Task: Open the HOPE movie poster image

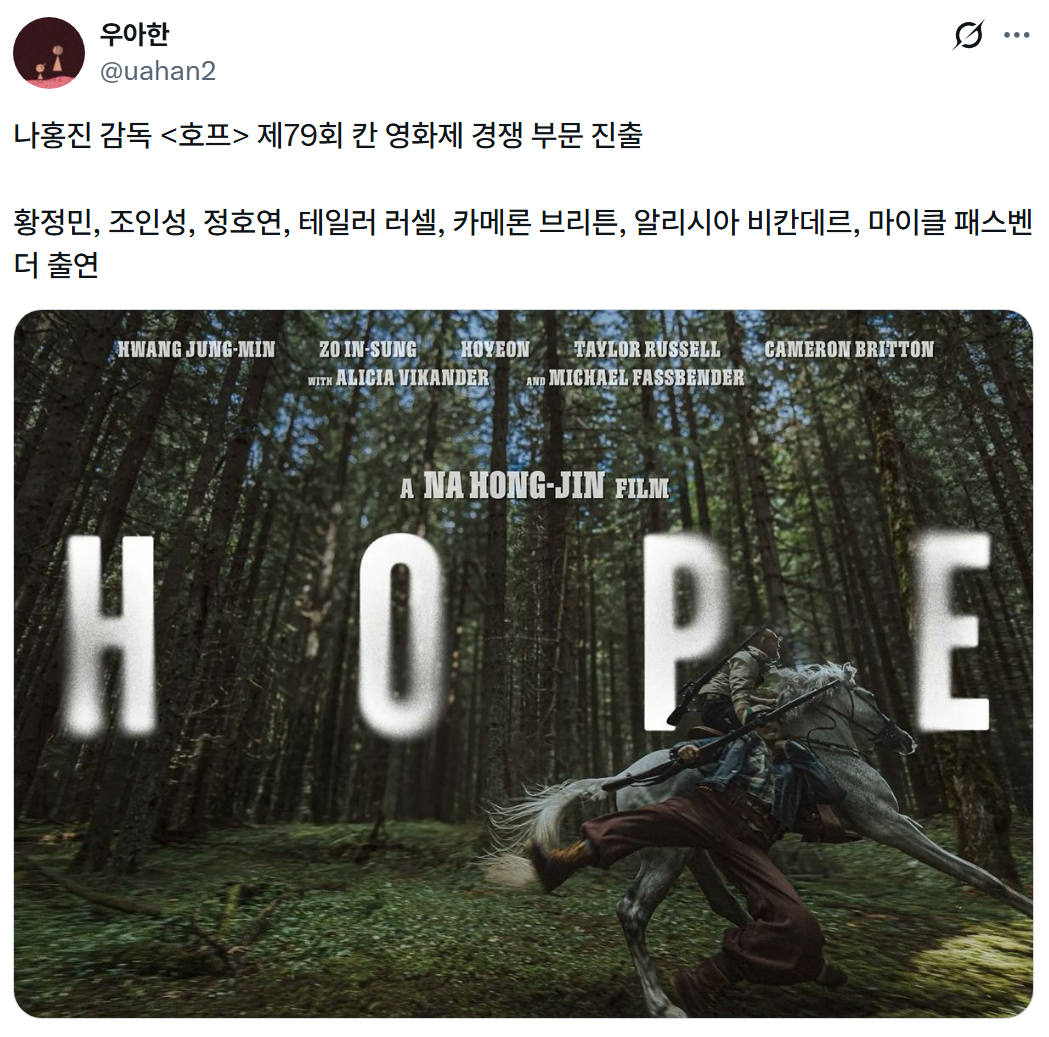Action: (x=524, y=664)
